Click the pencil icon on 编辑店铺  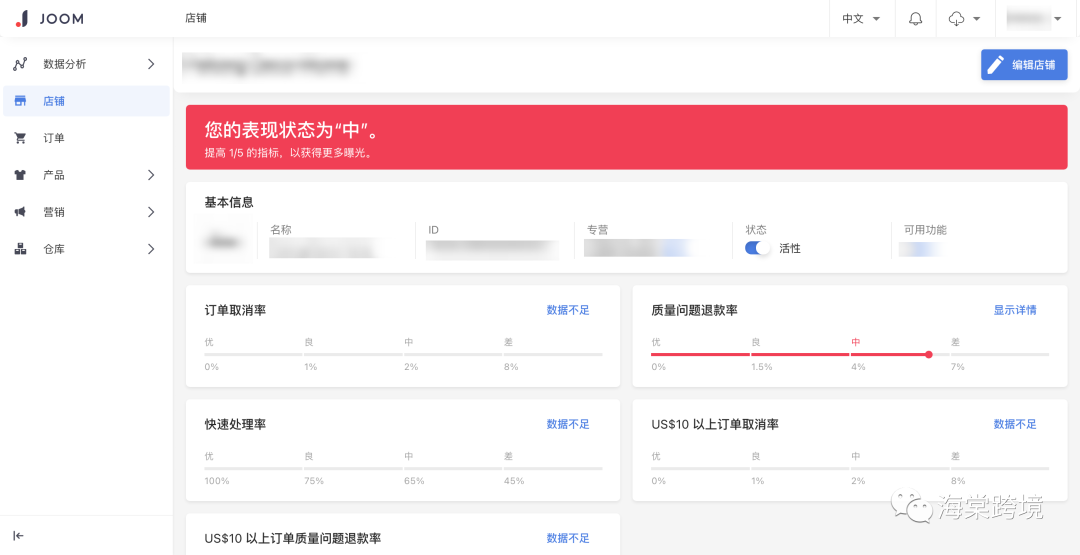click(x=996, y=65)
